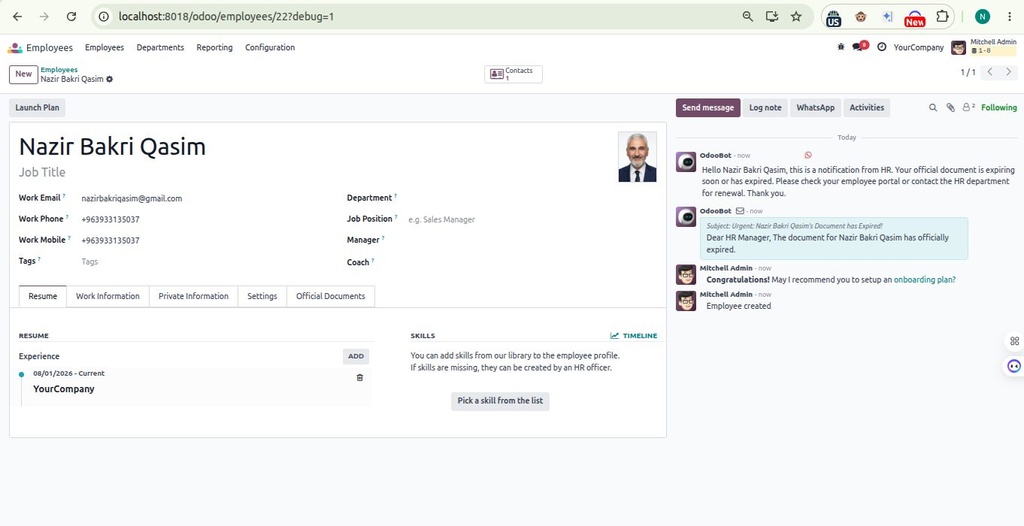The image size is (1024, 526).
Task: Click Mitchell Admin avatar on Congratulations message
Action: (x=686, y=274)
